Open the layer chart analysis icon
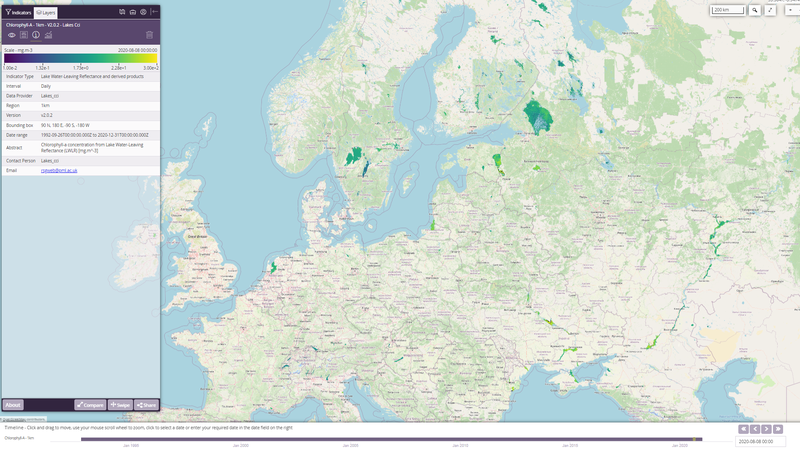Viewport: 800px width, 452px height. 48,35
